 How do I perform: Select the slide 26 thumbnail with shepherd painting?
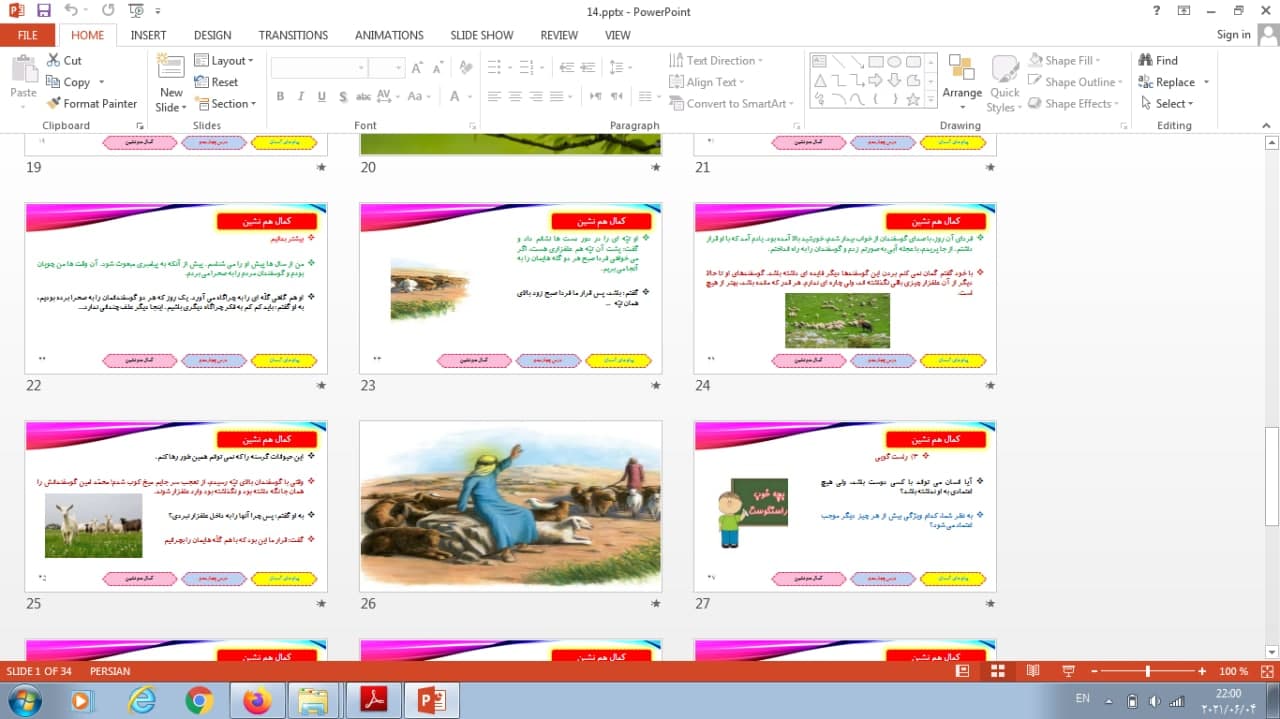510,505
